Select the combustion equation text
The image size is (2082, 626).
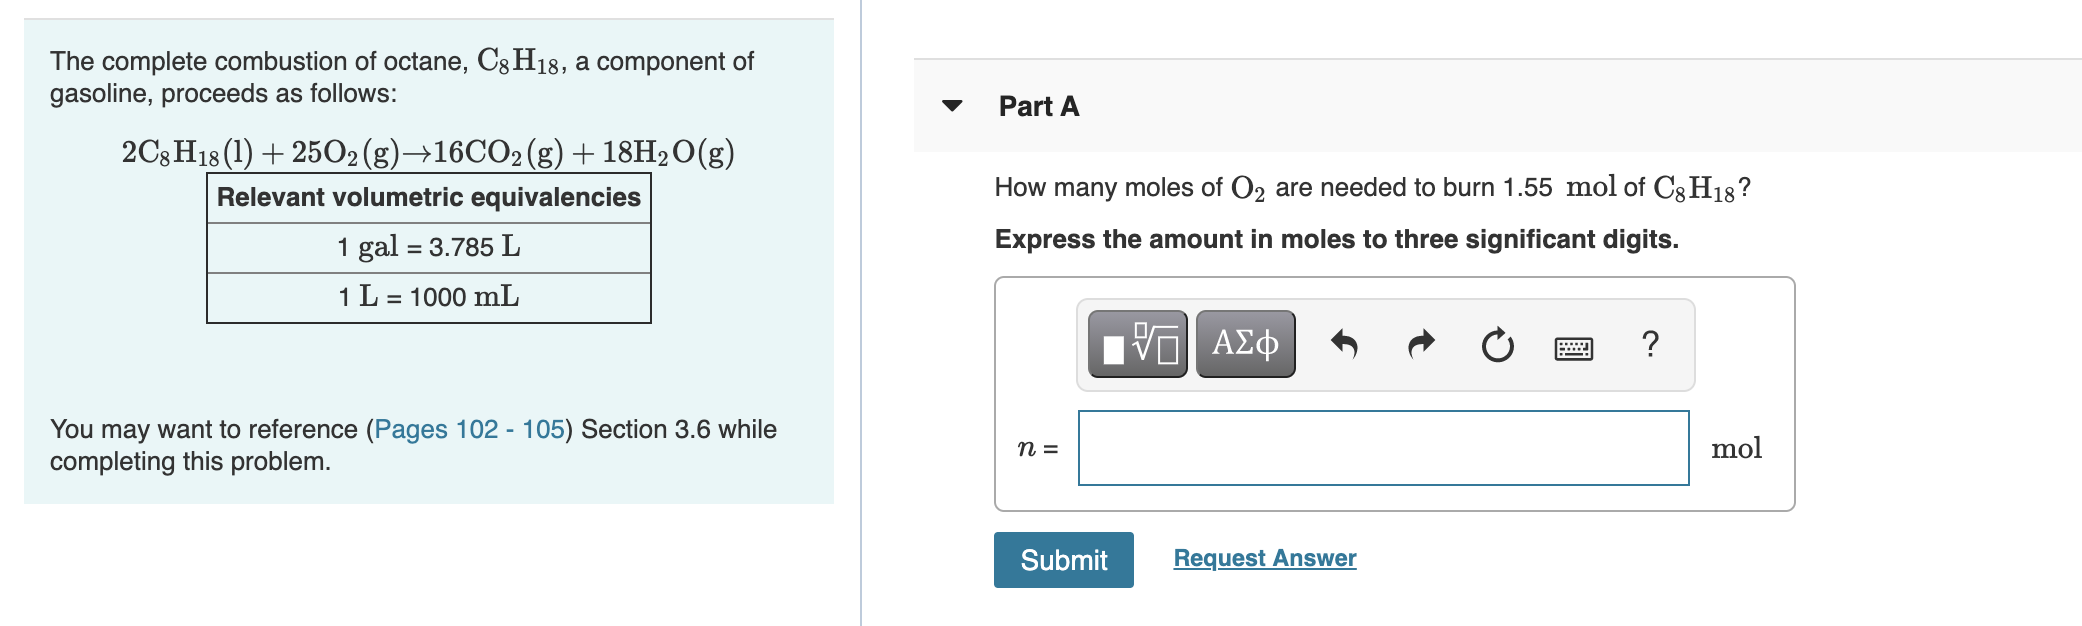point(424,152)
